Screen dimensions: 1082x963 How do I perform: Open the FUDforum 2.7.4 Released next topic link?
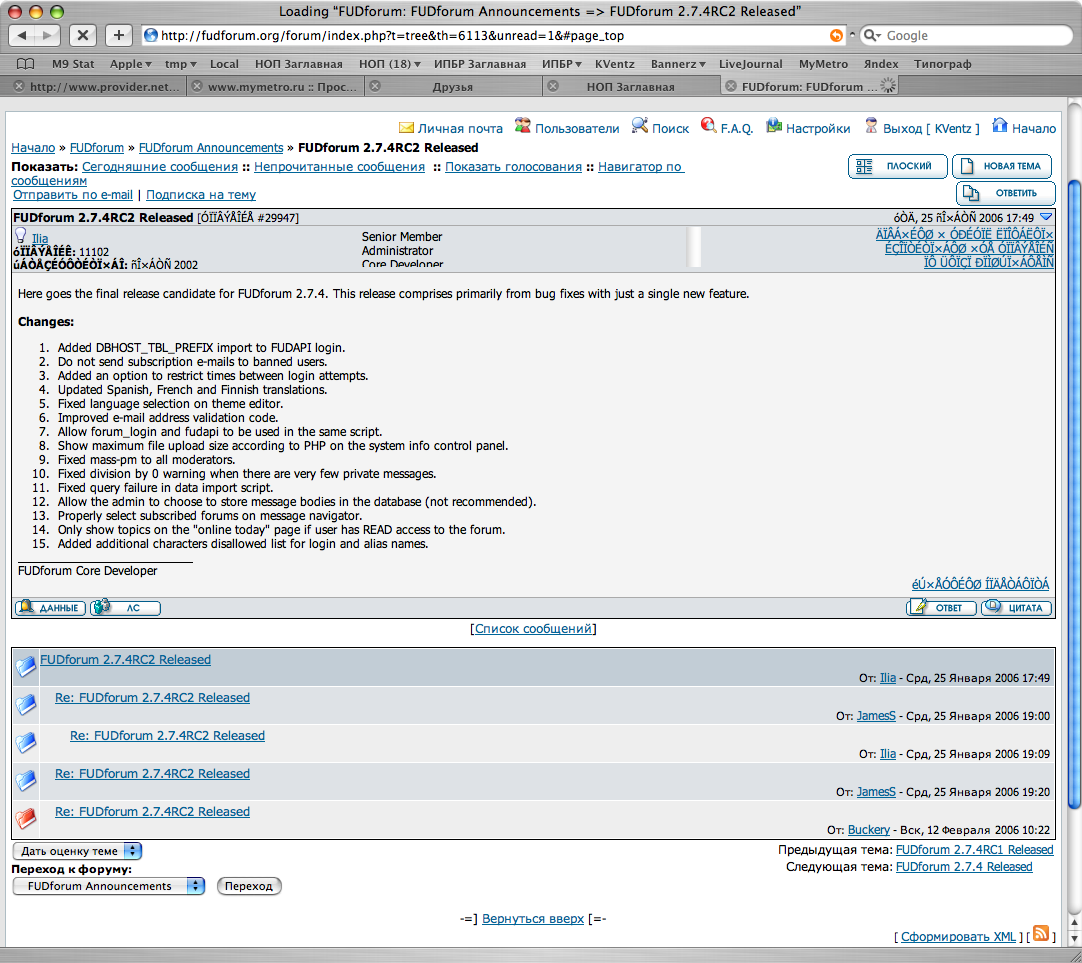pos(964,867)
